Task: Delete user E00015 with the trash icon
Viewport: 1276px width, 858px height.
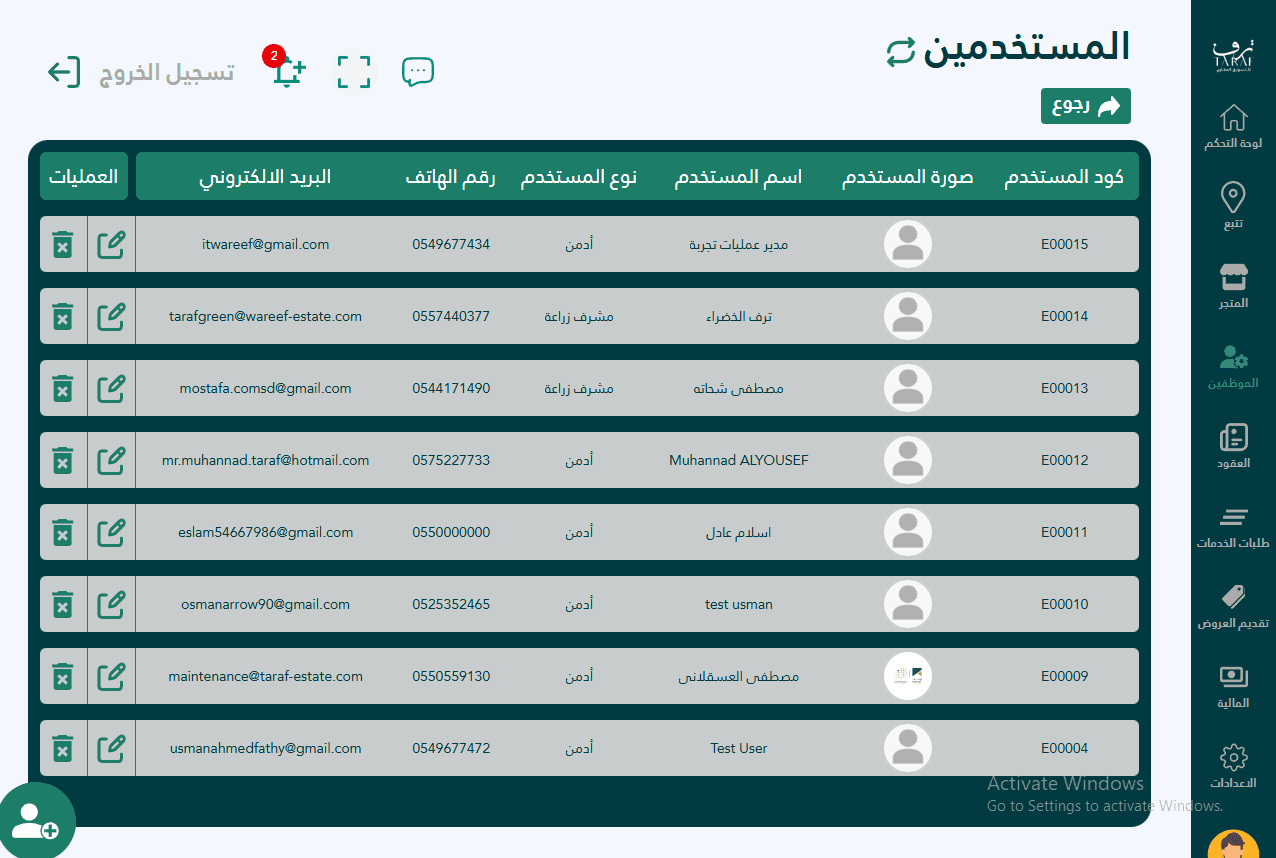Action: (63, 243)
